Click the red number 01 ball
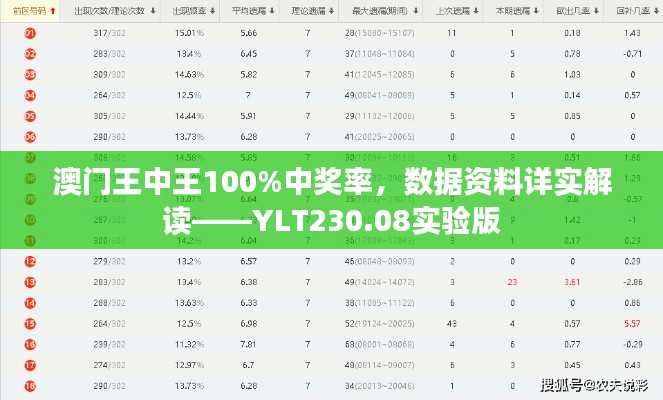 [x=30, y=33]
